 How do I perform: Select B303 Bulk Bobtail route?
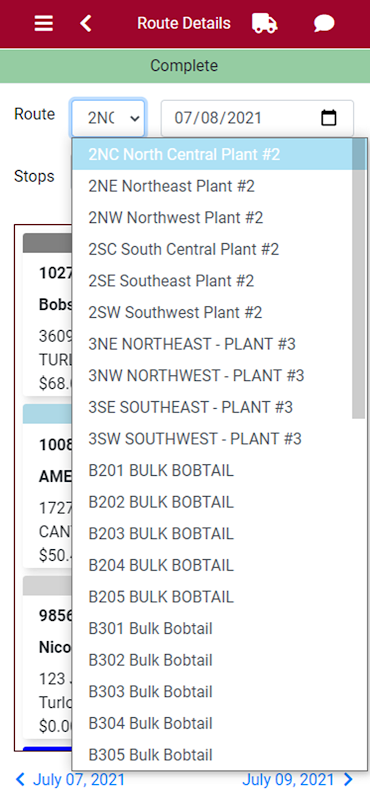[219, 692]
